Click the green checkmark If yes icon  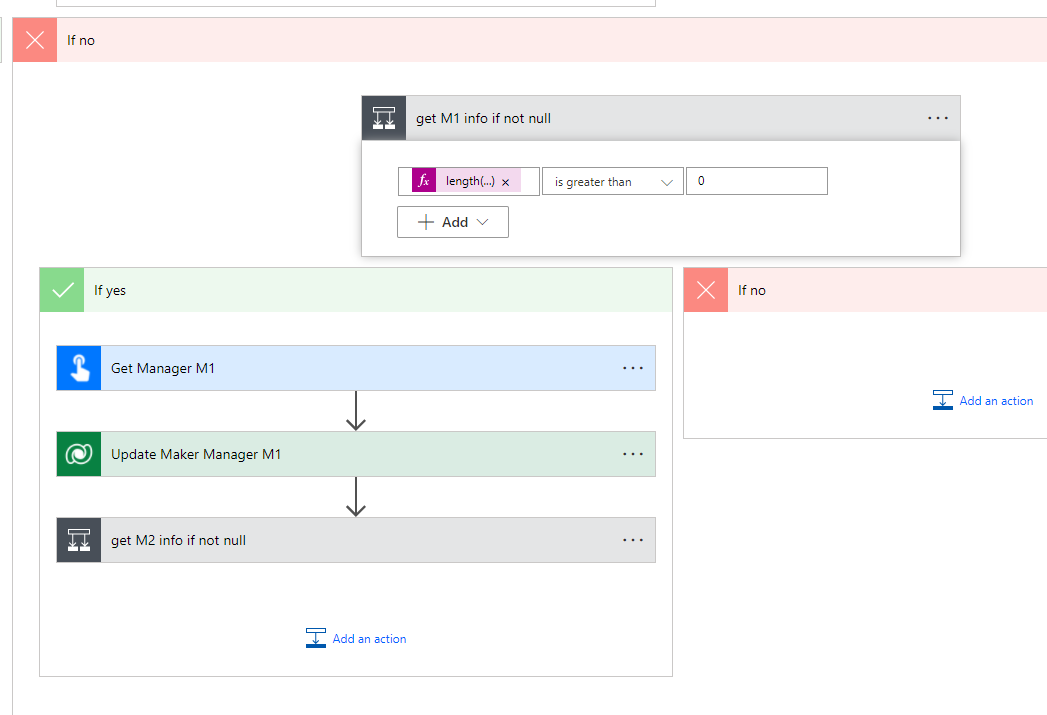click(62, 290)
